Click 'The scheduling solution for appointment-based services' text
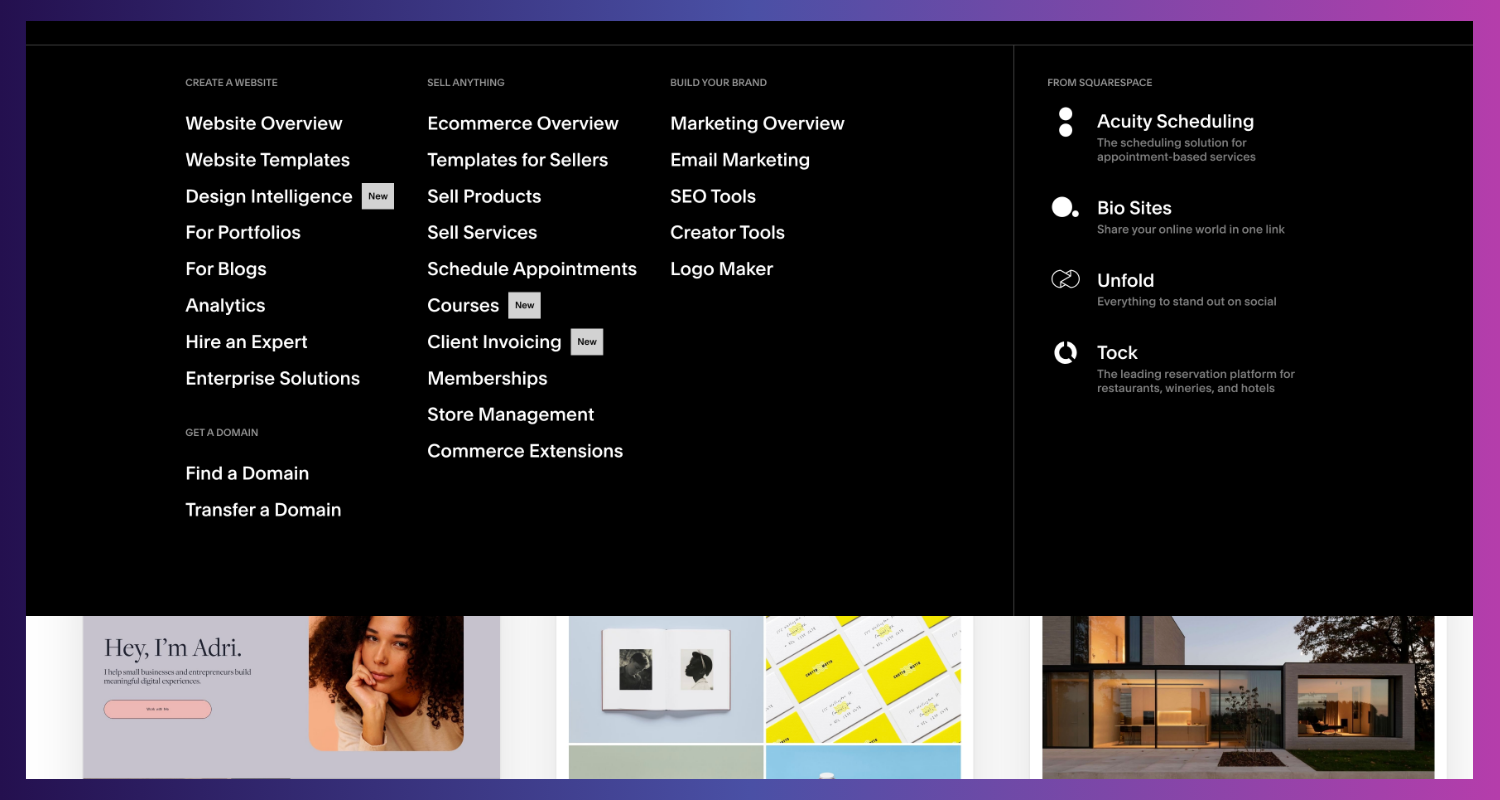The image size is (1500, 800). (1176, 150)
